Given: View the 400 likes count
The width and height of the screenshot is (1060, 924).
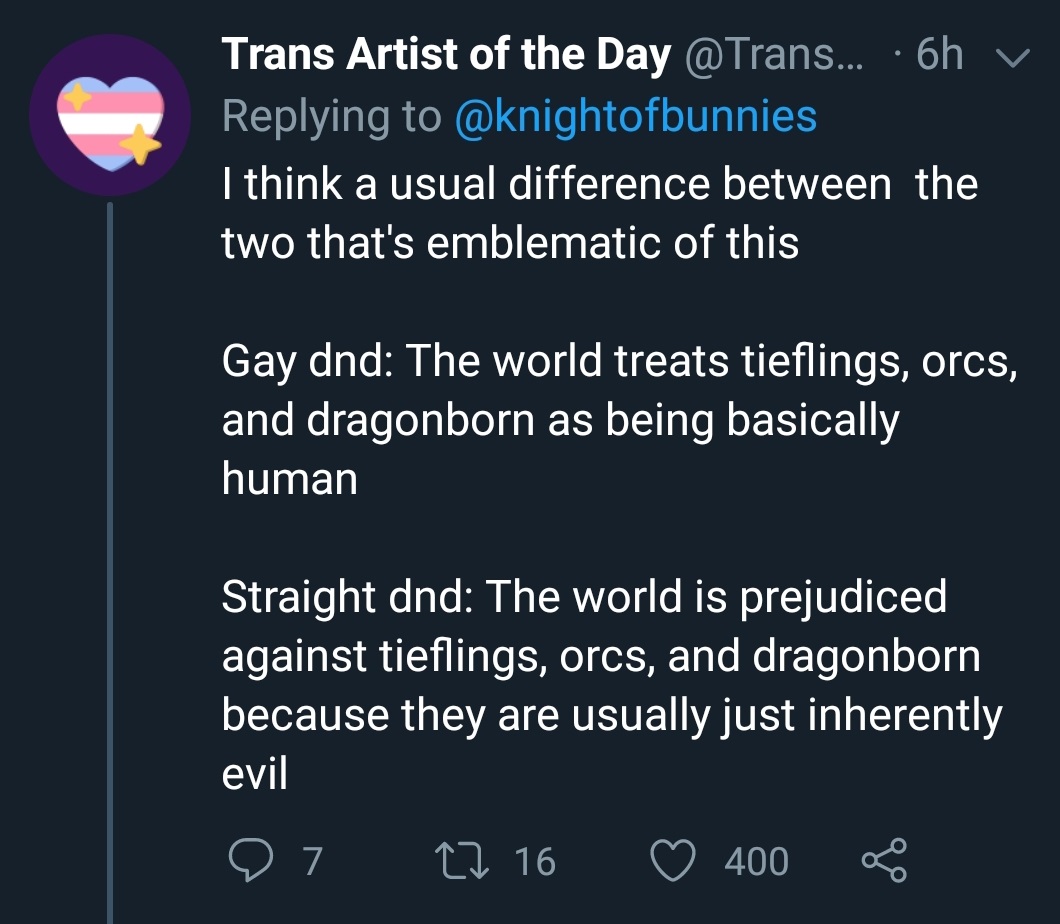Looking at the screenshot, I should coord(756,861).
